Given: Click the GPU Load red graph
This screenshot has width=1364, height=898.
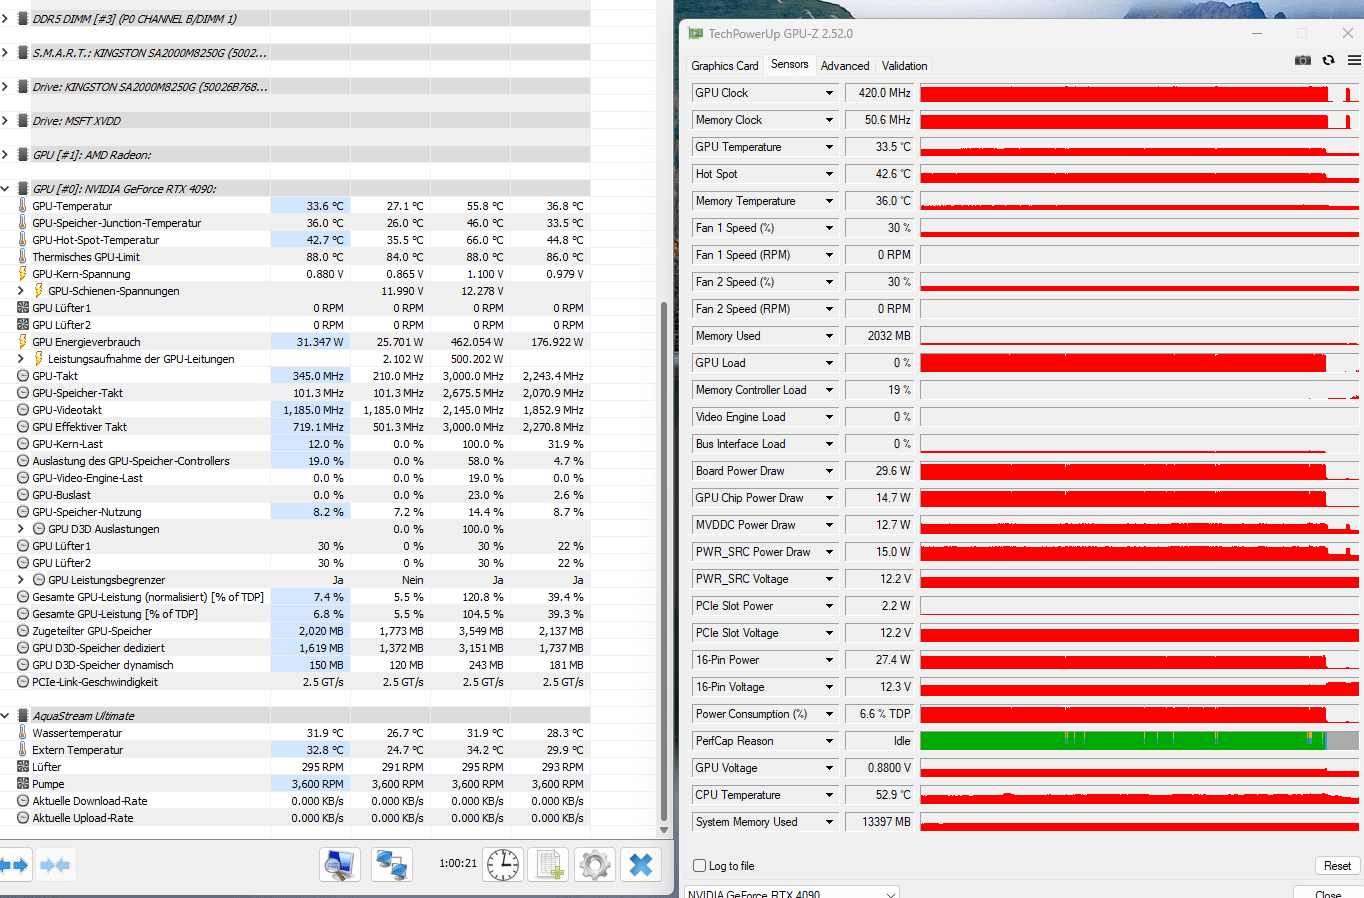Looking at the screenshot, I should (x=1139, y=363).
